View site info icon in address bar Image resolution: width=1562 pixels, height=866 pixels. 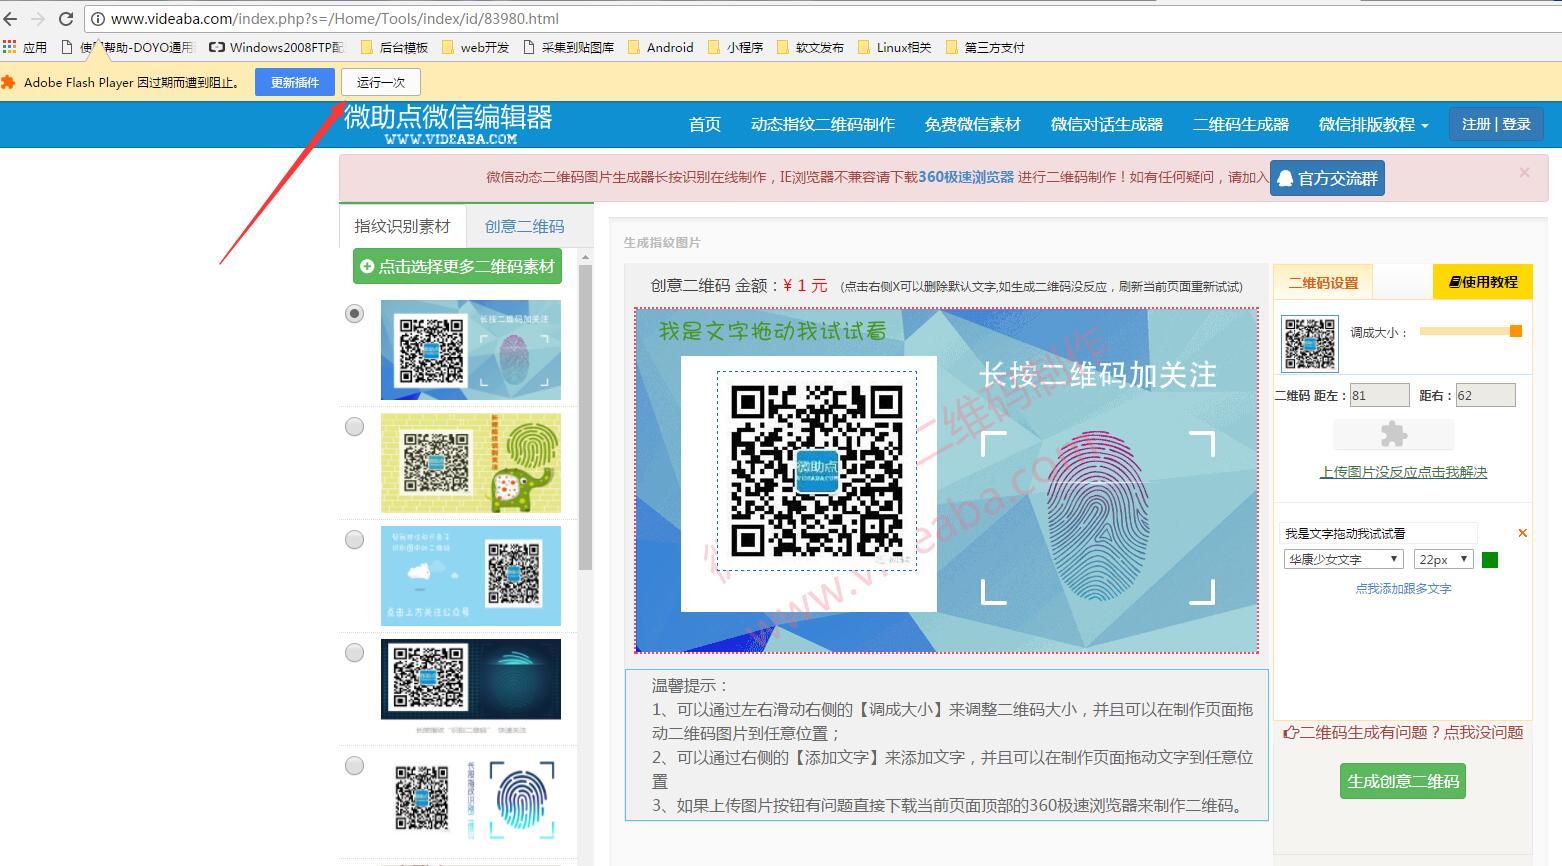[x=98, y=18]
